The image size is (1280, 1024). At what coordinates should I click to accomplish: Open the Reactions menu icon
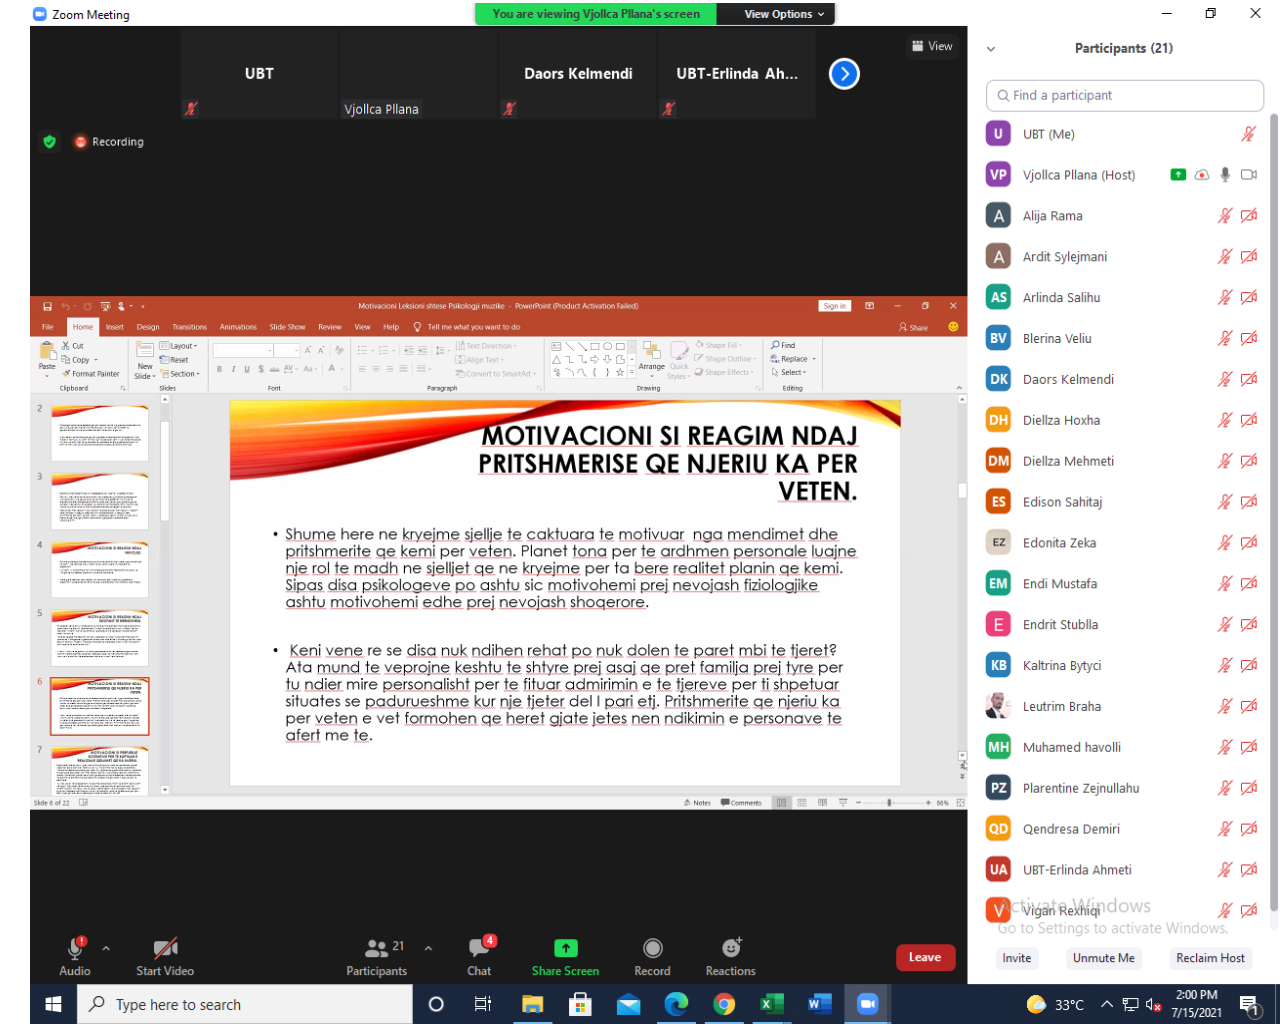731,949
